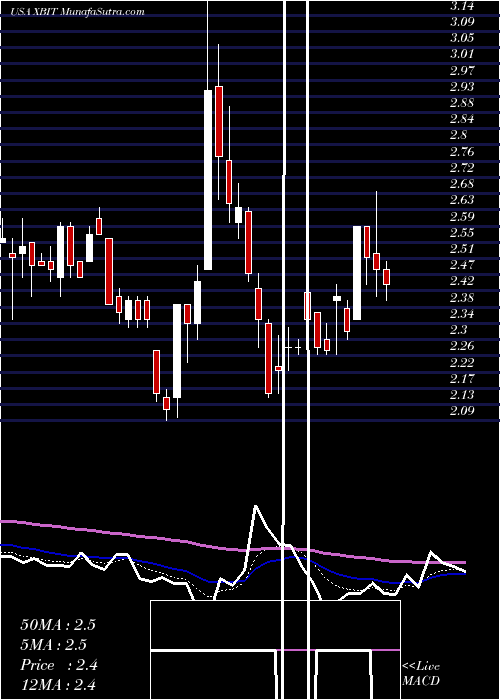Click the 3.09 price axis label

click(x=462, y=21)
